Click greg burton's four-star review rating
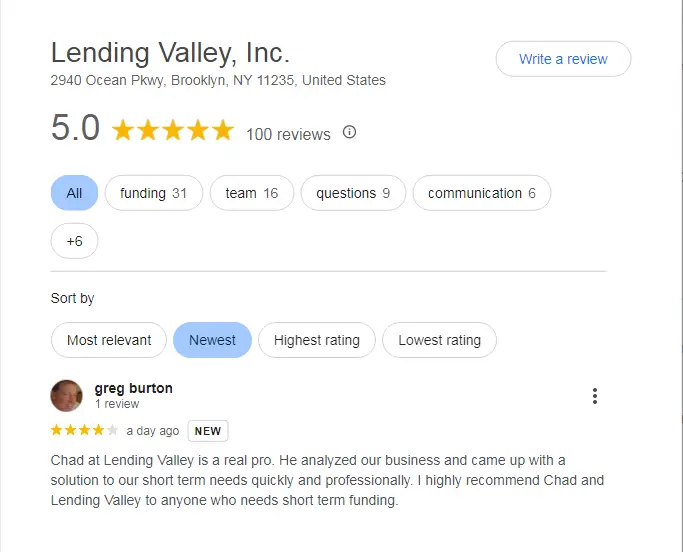Image resolution: width=683 pixels, height=552 pixels. tap(85, 431)
